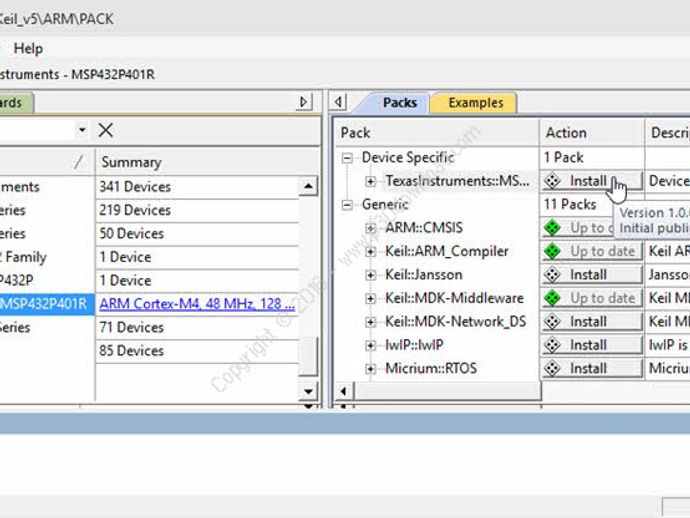Screen dimensions: 690x518
Task: Expand the Micrium::RTOS pack
Action: coord(371,368)
